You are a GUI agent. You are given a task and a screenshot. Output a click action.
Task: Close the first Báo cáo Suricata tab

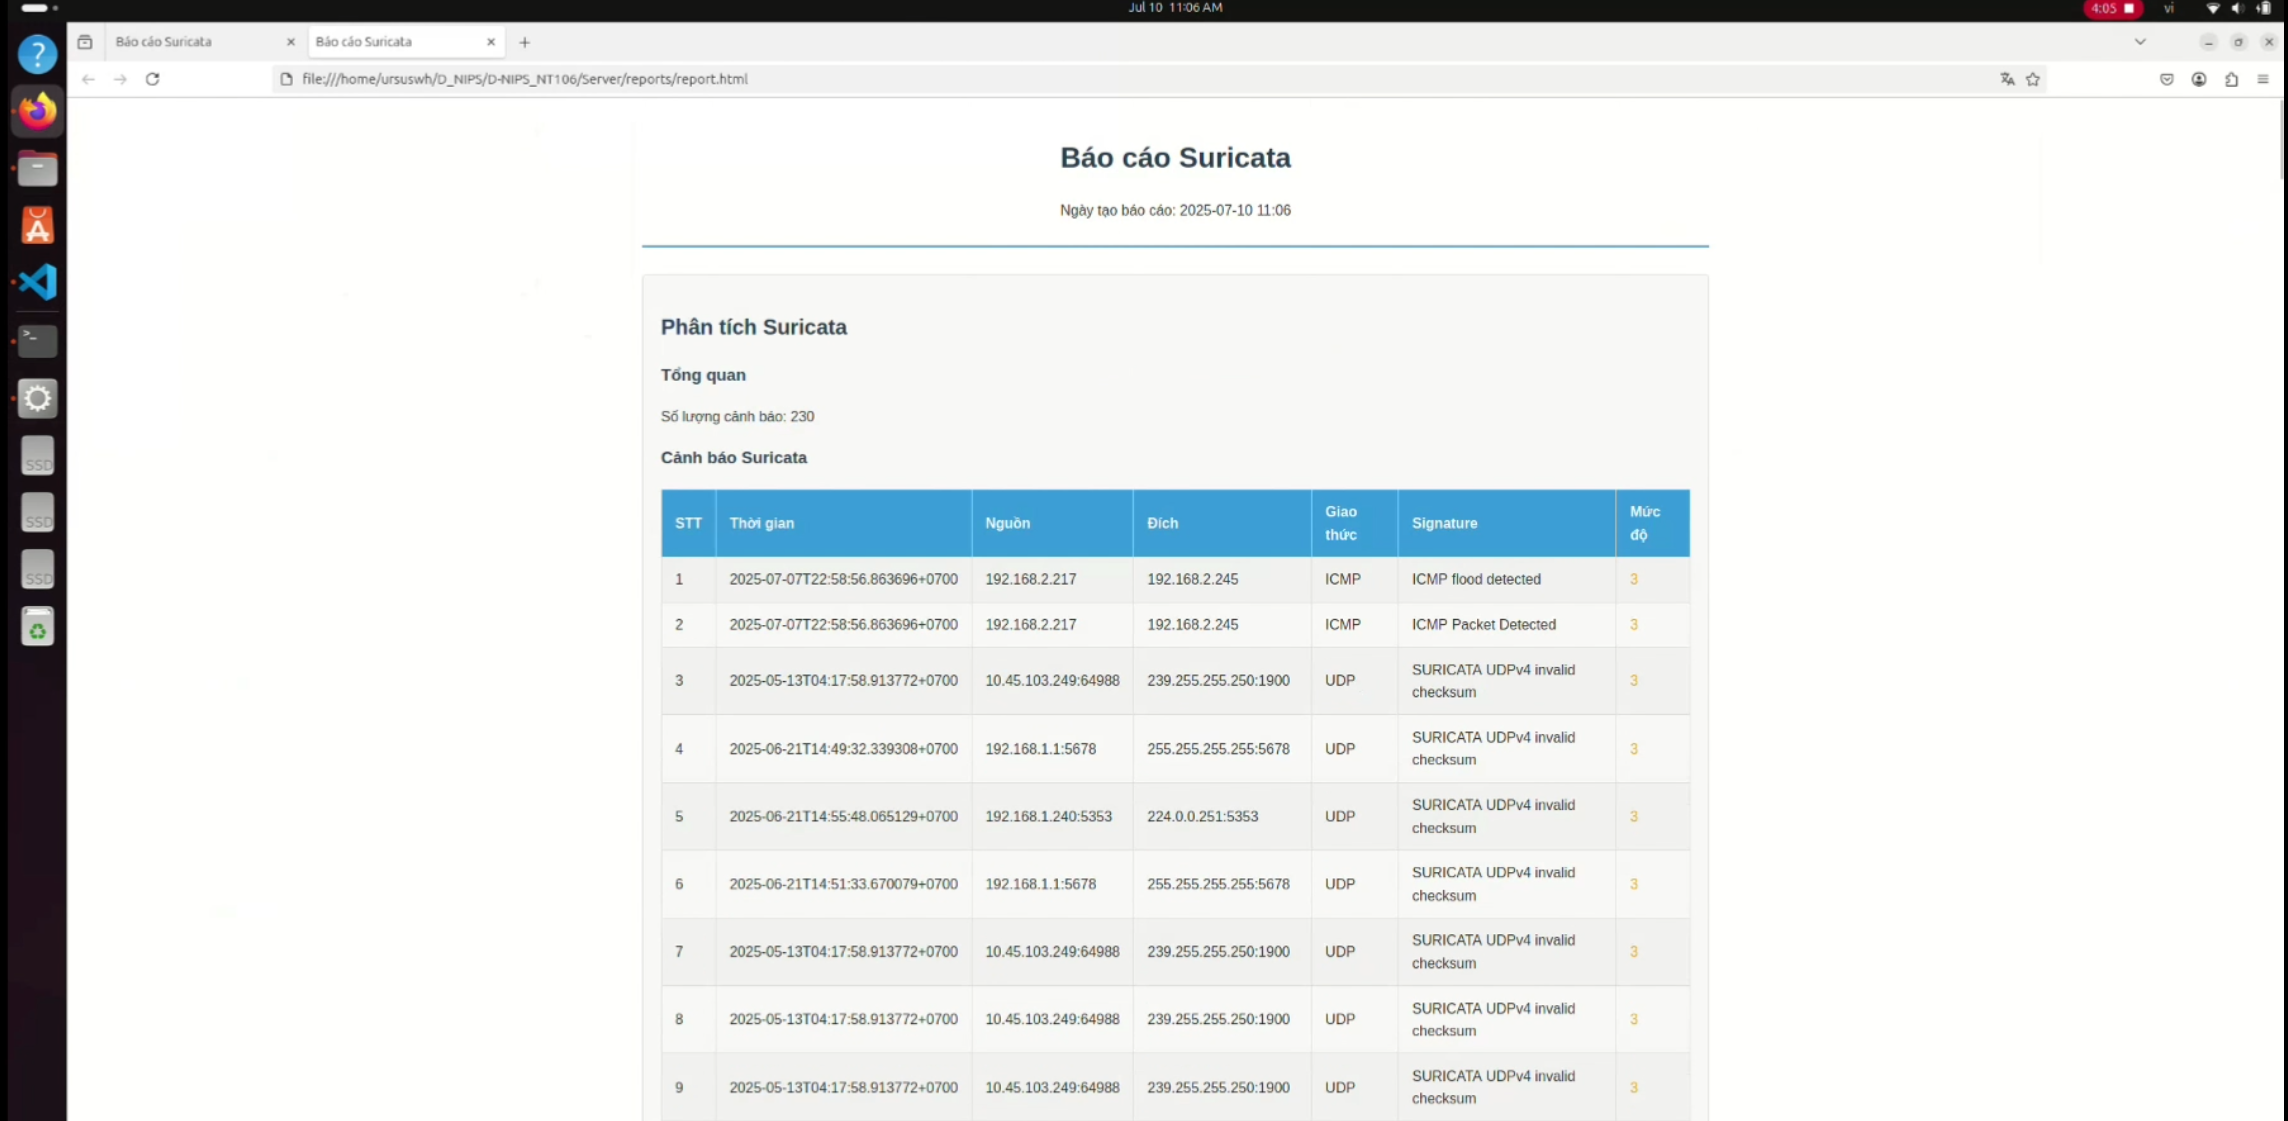click(291, 42)
